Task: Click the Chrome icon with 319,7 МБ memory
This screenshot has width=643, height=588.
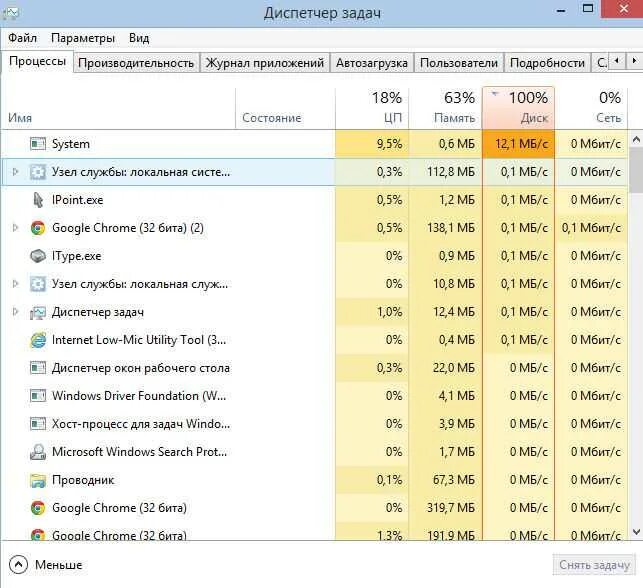Action: coord(38,508)
